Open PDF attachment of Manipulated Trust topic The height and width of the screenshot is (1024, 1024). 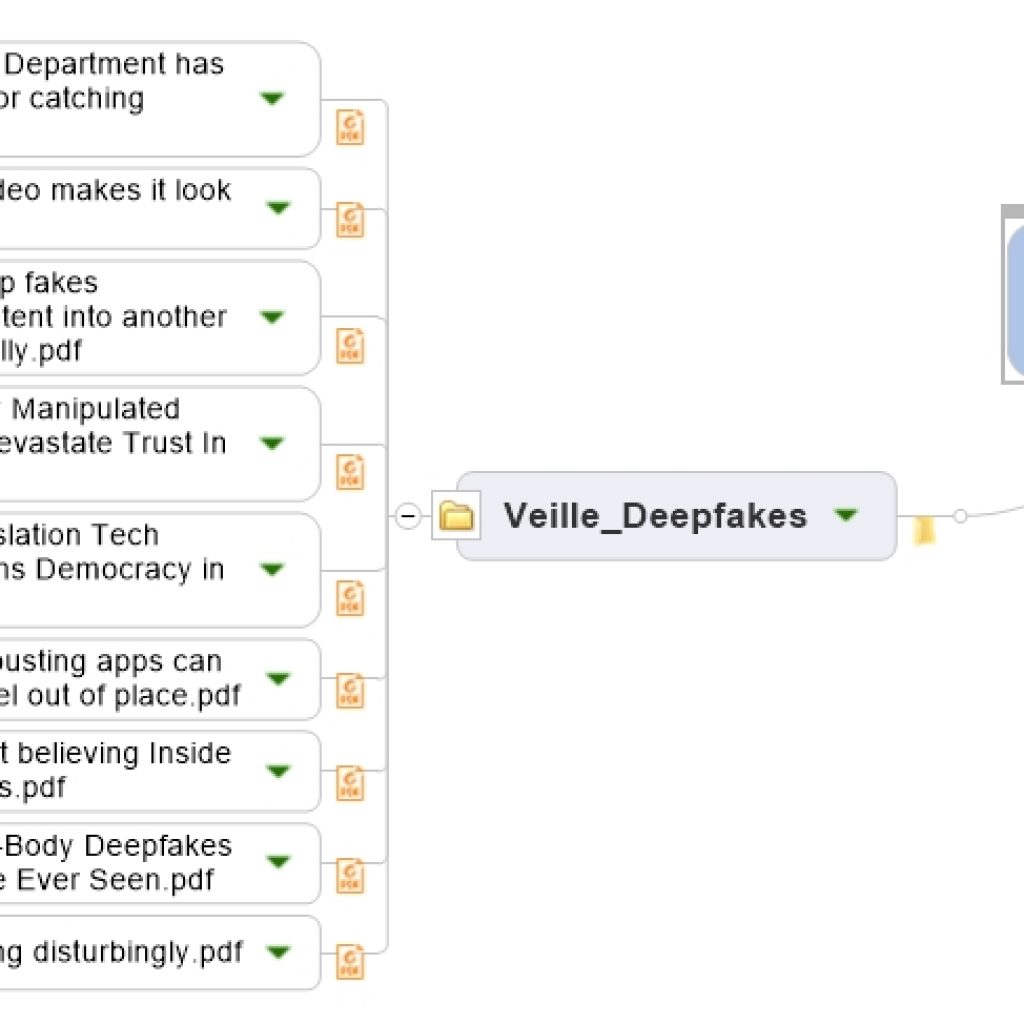350,472
